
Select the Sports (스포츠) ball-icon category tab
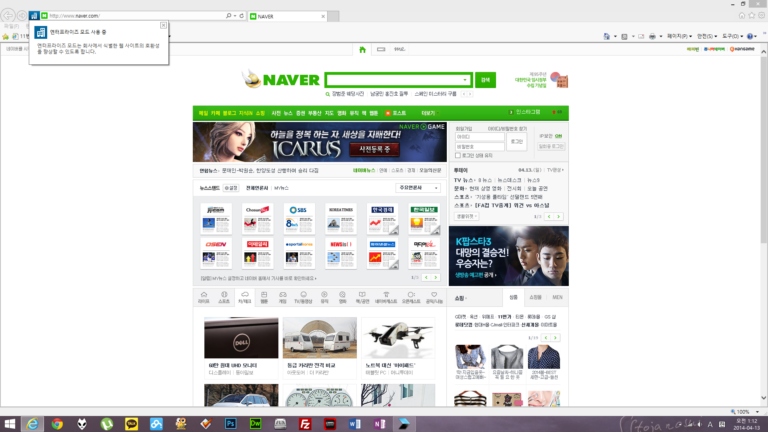[224, 297]
